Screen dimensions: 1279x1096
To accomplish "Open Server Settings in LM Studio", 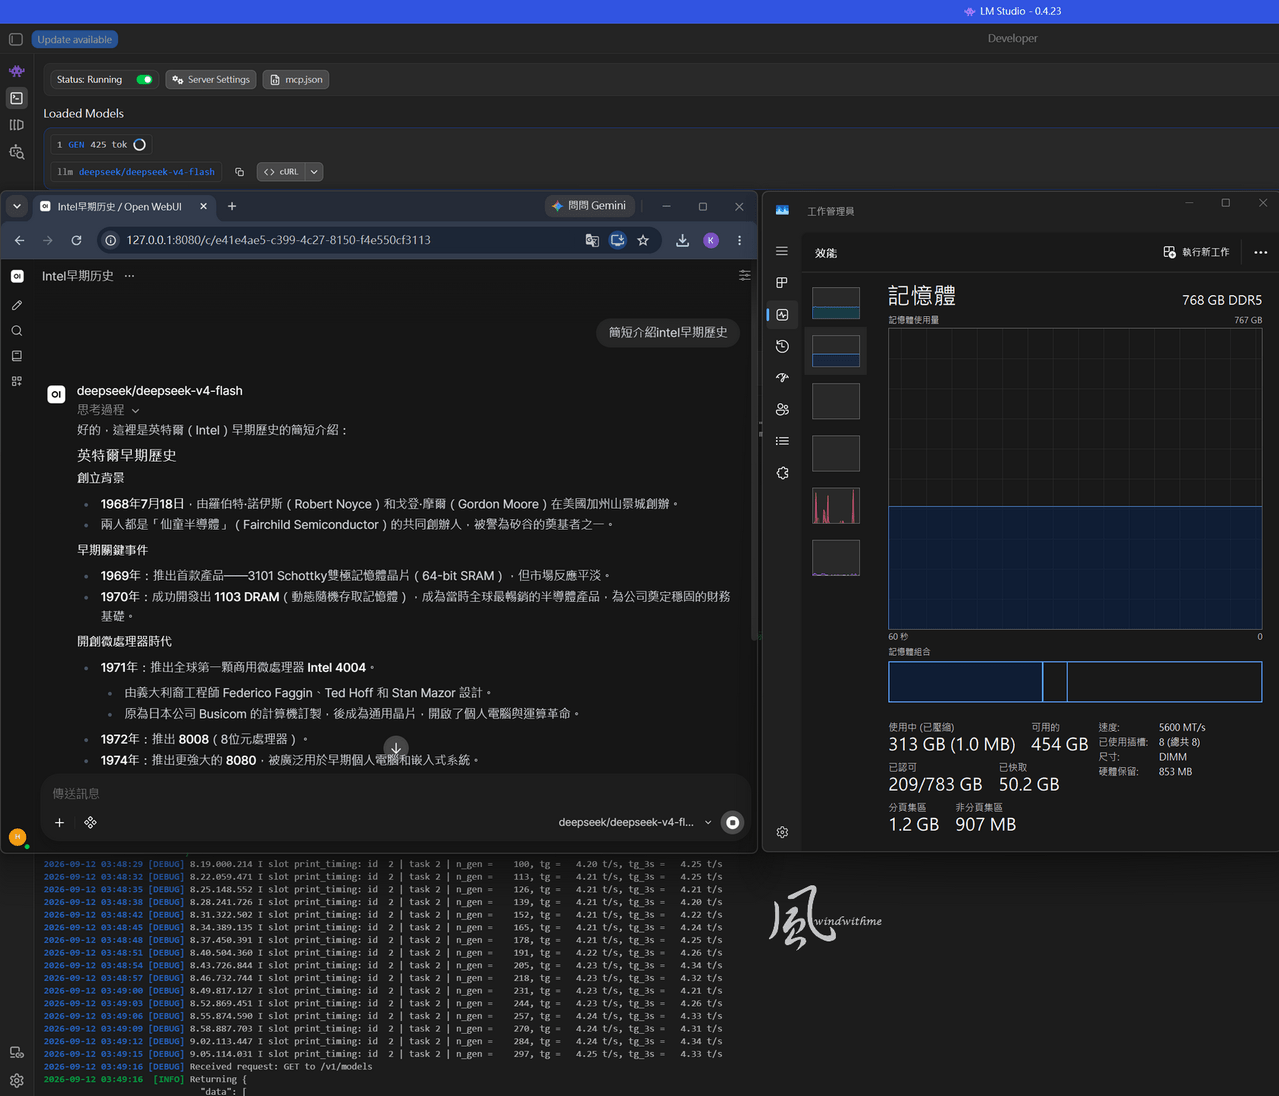I will tap(211, 80).
